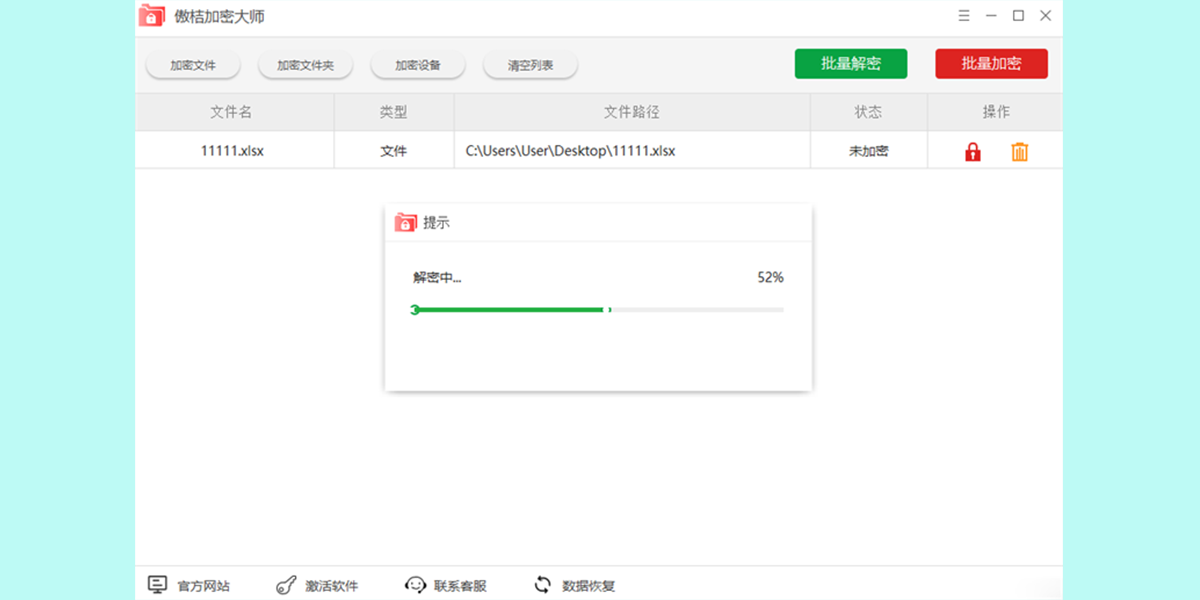Click the orange trash icon to remove 11111.xlsx
1200x600 pixels.
[1019, 151]
